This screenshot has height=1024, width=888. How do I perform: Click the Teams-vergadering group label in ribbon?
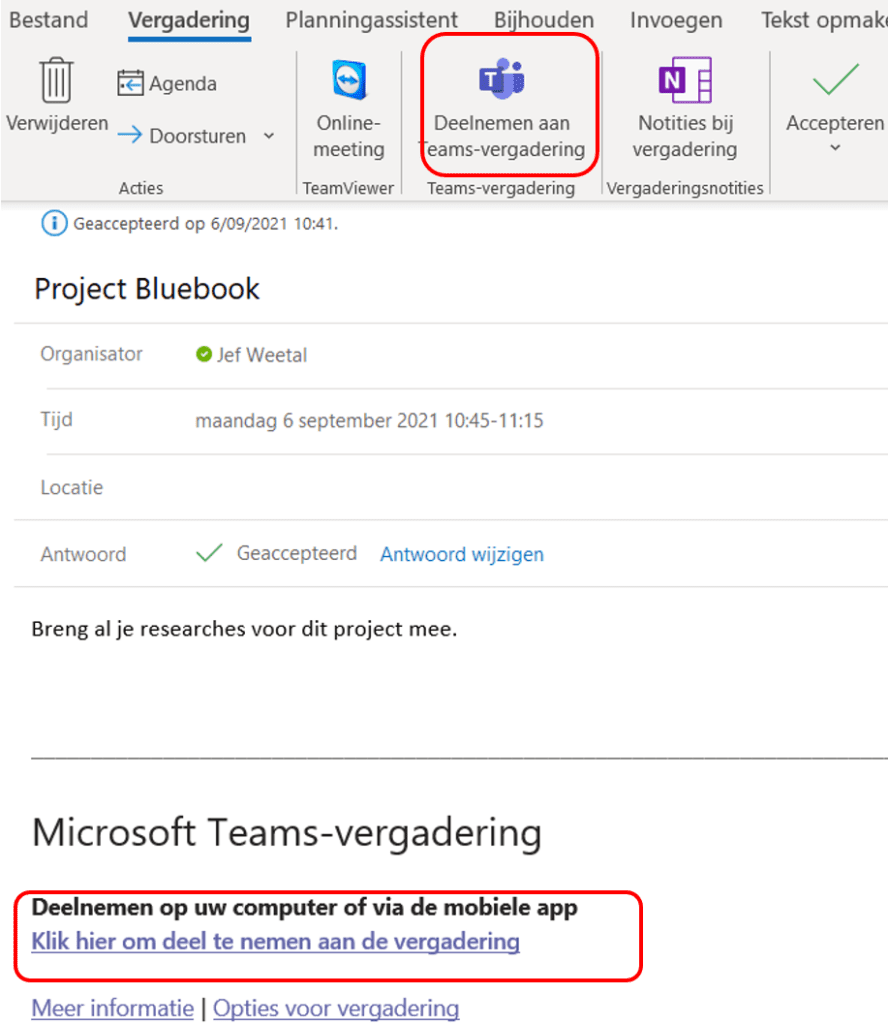point(501,188)
